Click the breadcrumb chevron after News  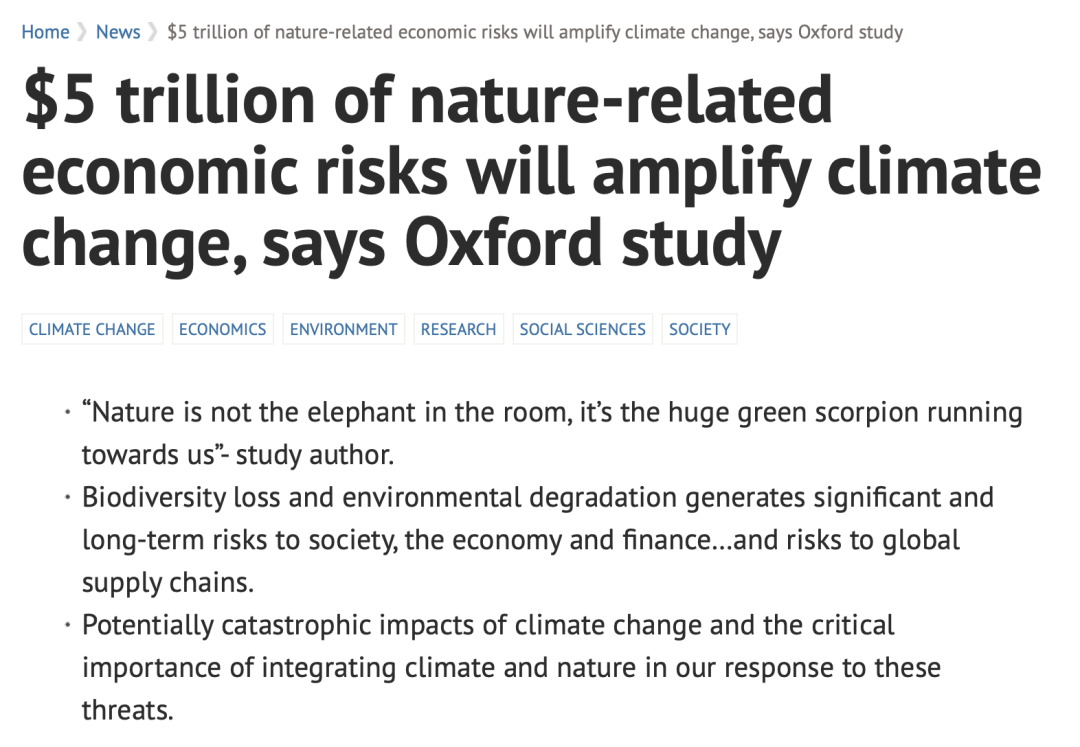pos(153,32)
